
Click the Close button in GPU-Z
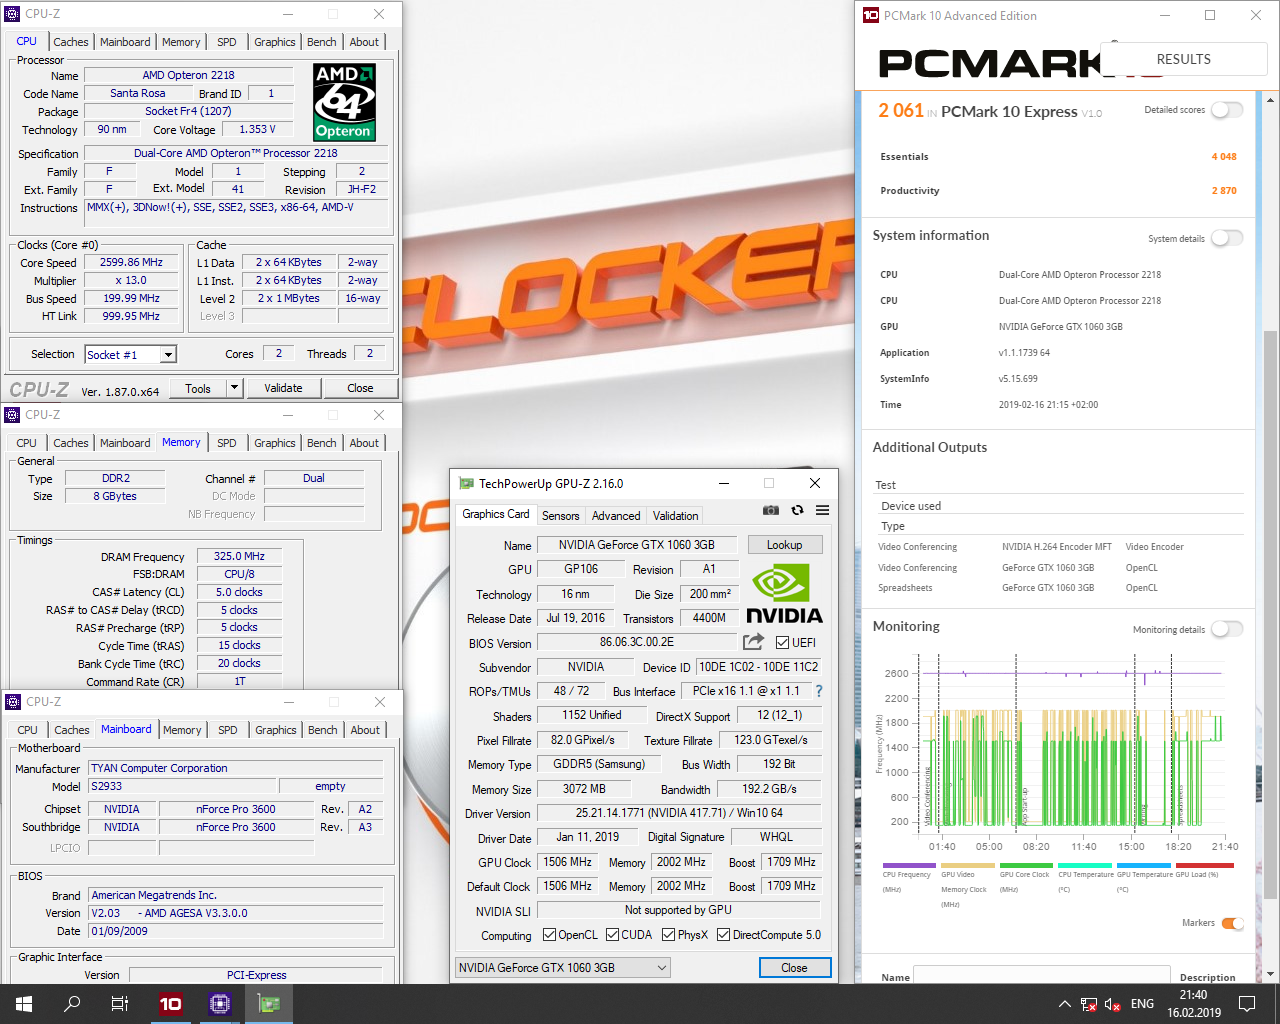(x=794, y=968)
